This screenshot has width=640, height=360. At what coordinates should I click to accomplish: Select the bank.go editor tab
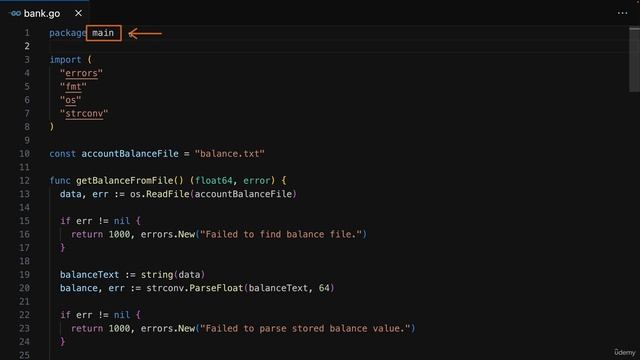(45, 13)
